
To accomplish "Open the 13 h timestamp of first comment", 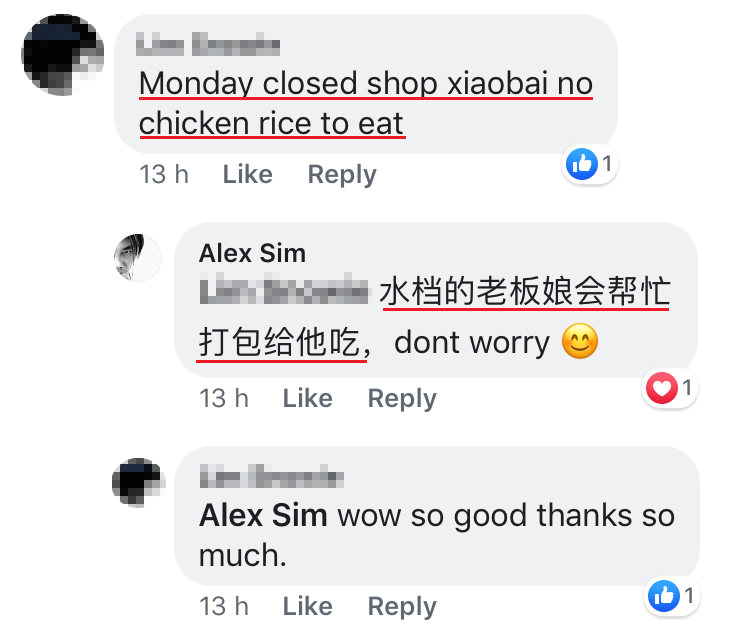I will click(x=164, y=174).
